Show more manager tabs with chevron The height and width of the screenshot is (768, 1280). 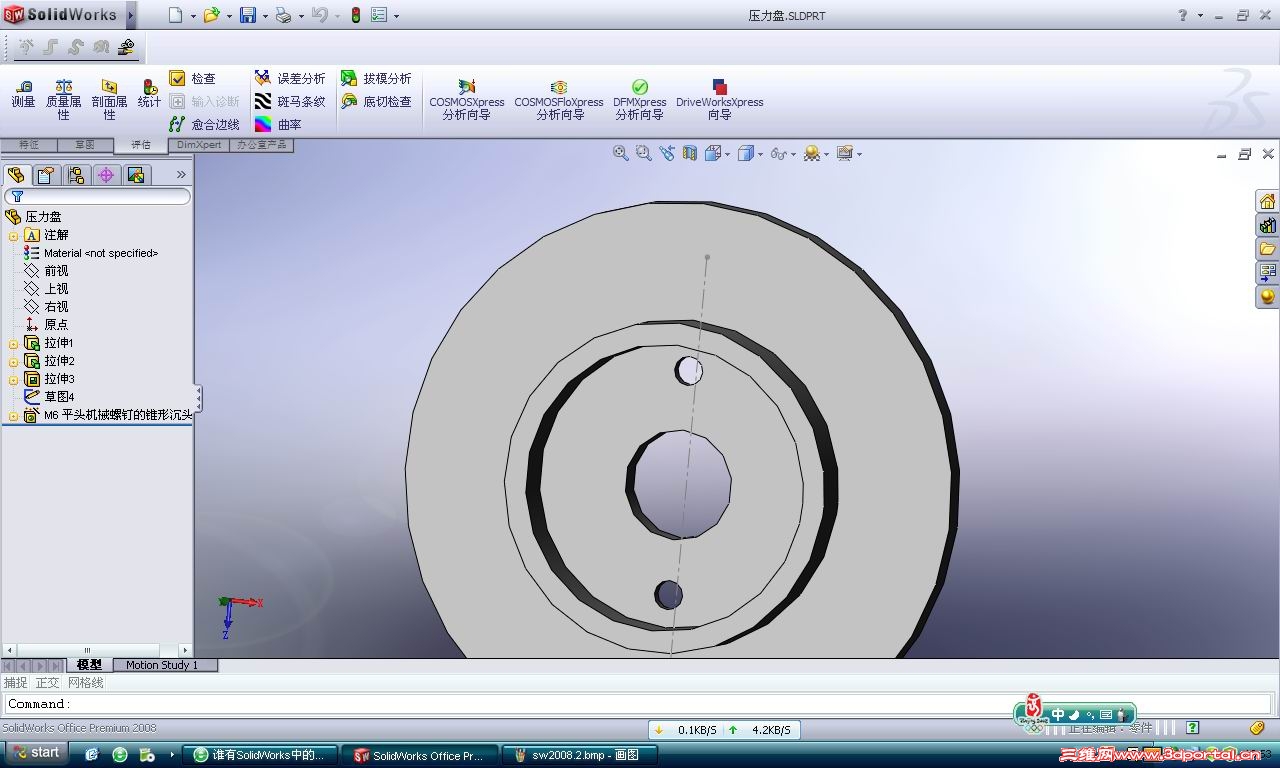pyautogui.click(x=181, y=175)
